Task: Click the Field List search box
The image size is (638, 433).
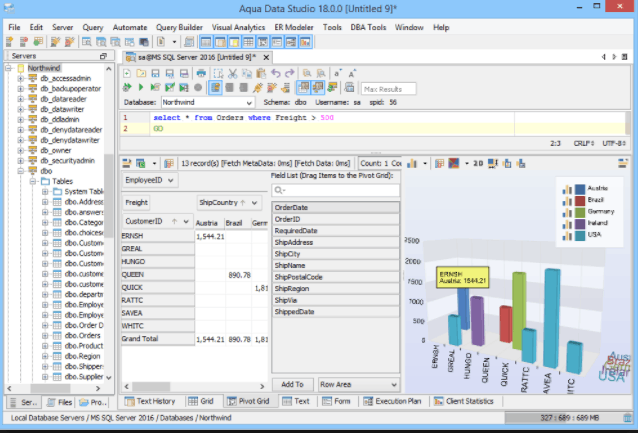Action: pos(336,190)
